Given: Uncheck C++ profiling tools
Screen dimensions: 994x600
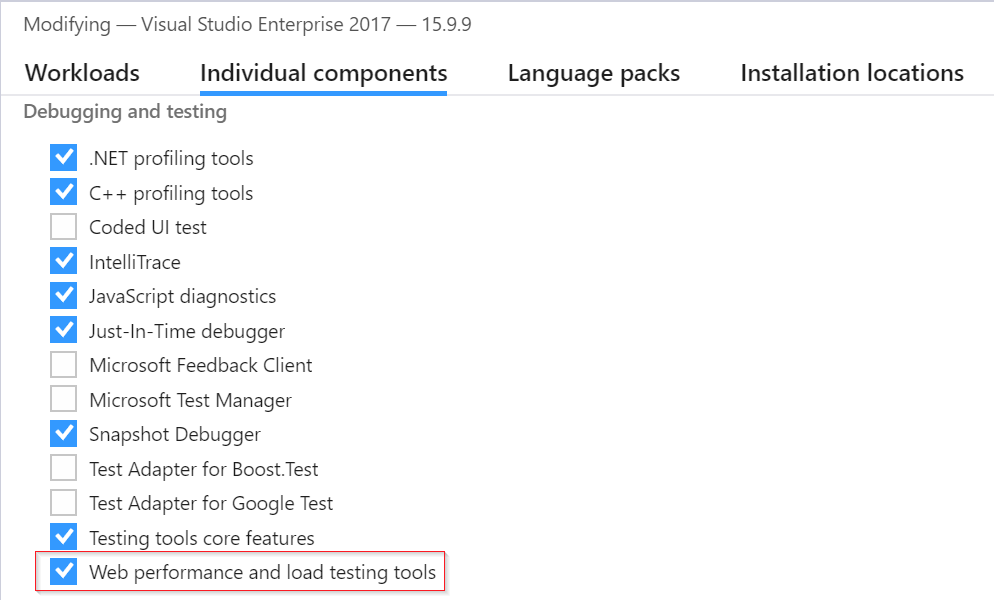Looking at the screenshot, I should 63,191.
